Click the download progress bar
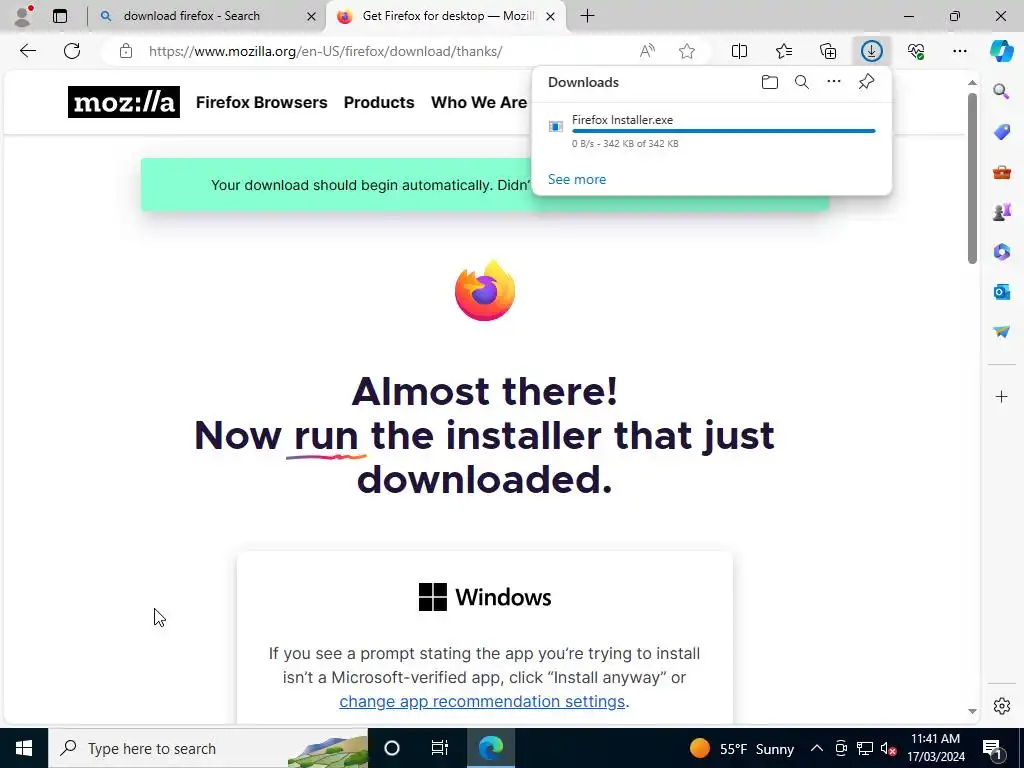This screenshot has width=1024, height=768. [x=724, y=131]
